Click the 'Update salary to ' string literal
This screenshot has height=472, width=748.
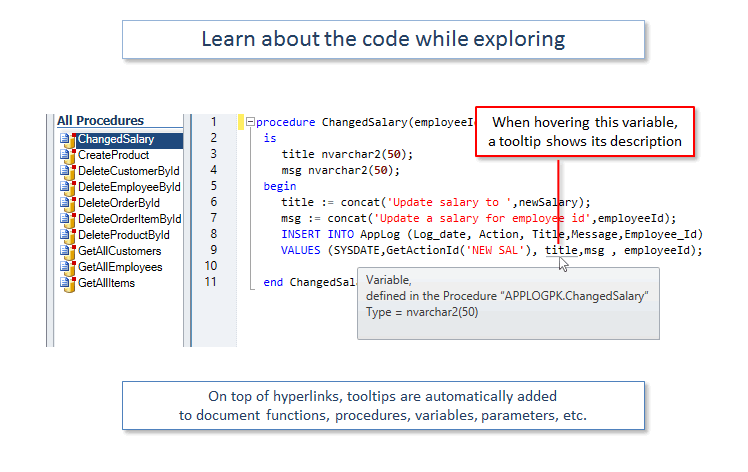coord(449,202)
